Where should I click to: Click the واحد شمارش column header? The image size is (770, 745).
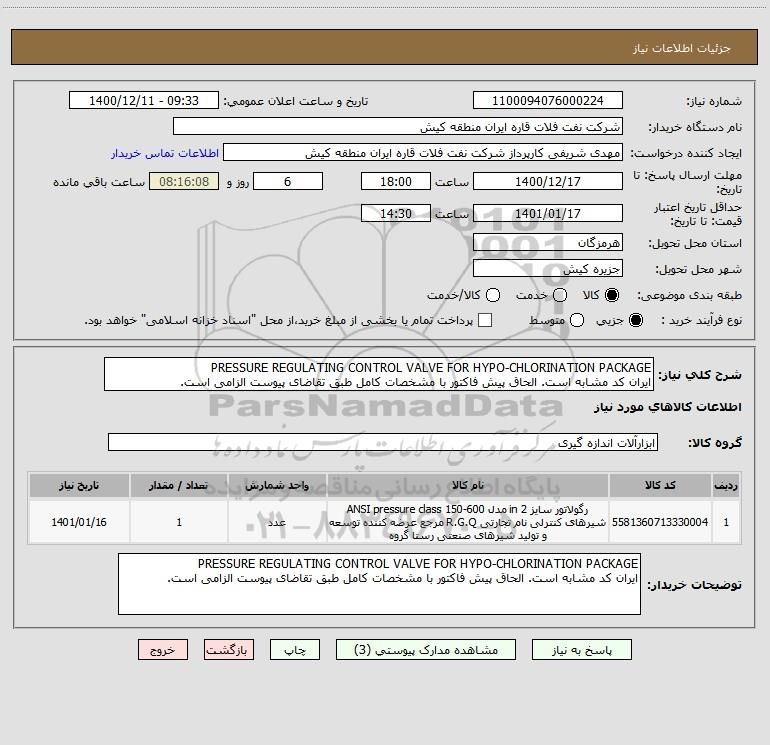pyautogui.click(x=277, y=485)
